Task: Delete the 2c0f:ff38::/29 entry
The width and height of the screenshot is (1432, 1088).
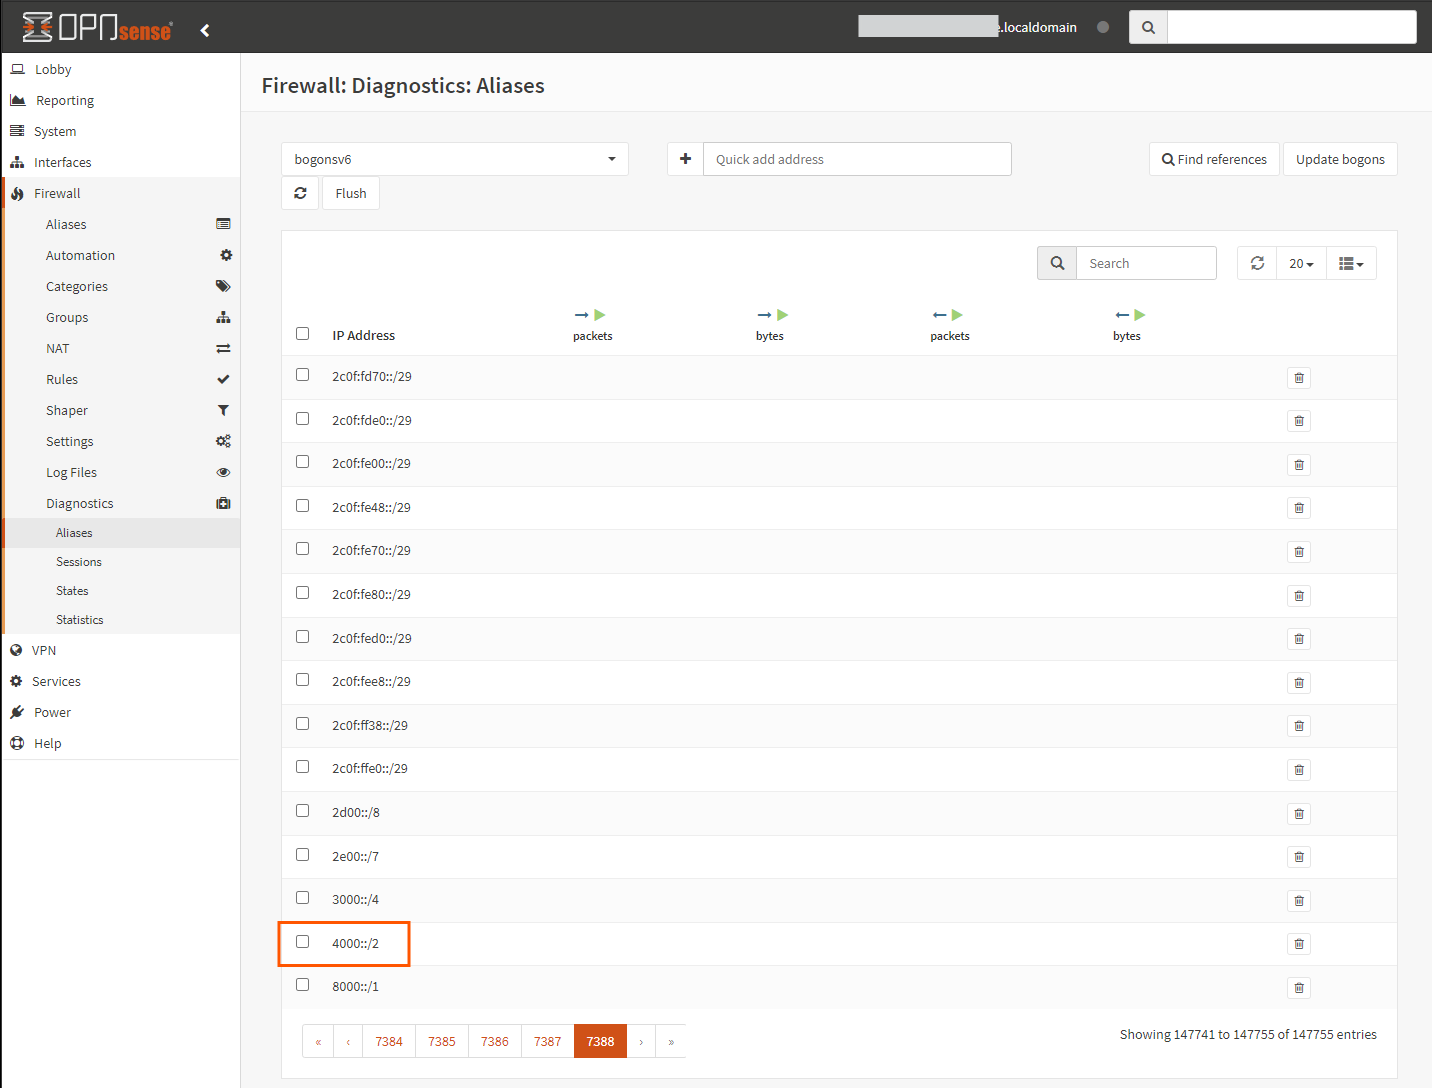Action: click(1299, 726)
